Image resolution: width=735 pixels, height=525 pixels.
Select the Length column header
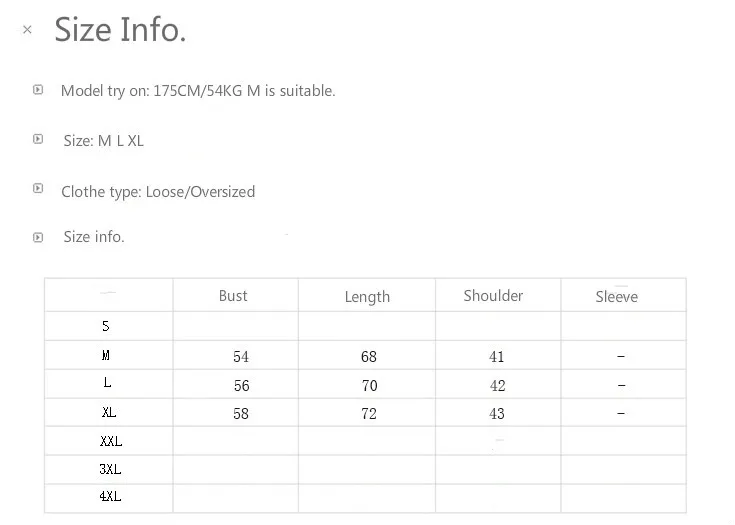(x=367, y=297)
